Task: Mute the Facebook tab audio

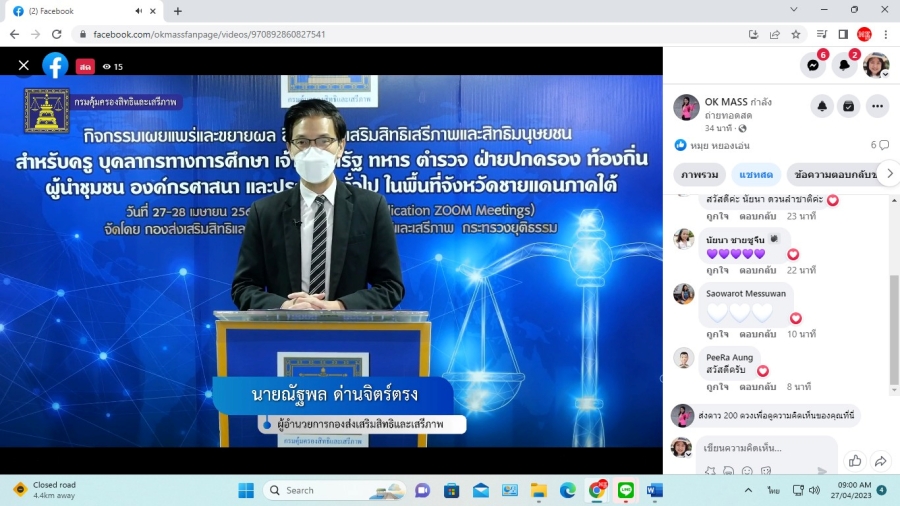Action: pyautogui.click(x=138, y=11)
